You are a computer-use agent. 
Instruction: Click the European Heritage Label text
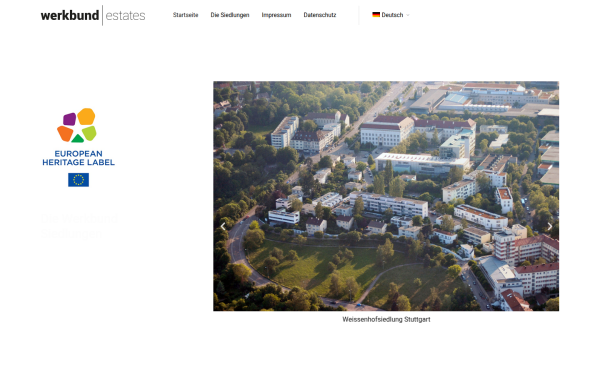tap(78, 158)
